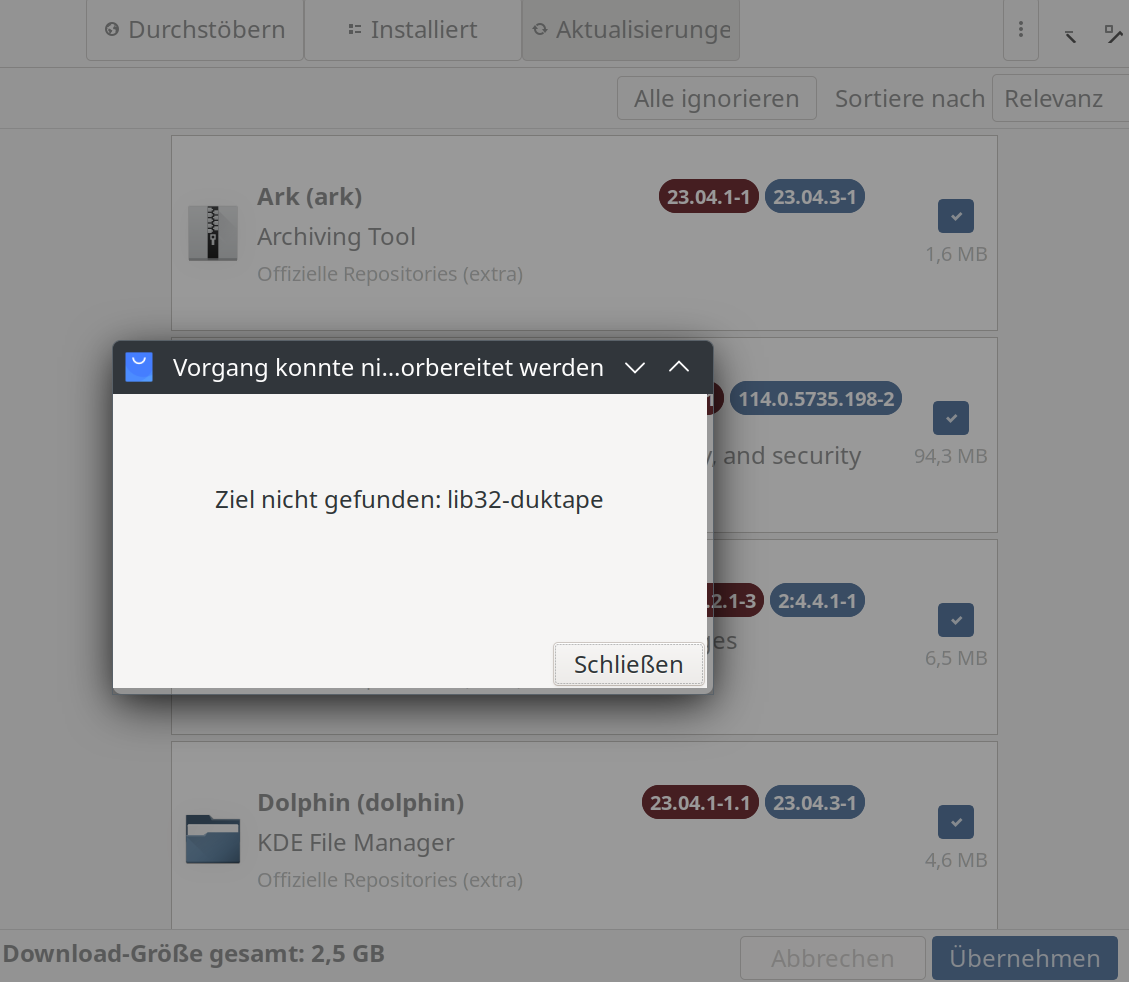Image resolution: width=1129 pixels, height=982 pixels.
Task: Click Ark's red 23.04.1-1 version badge
Action: tap(709, 197)
